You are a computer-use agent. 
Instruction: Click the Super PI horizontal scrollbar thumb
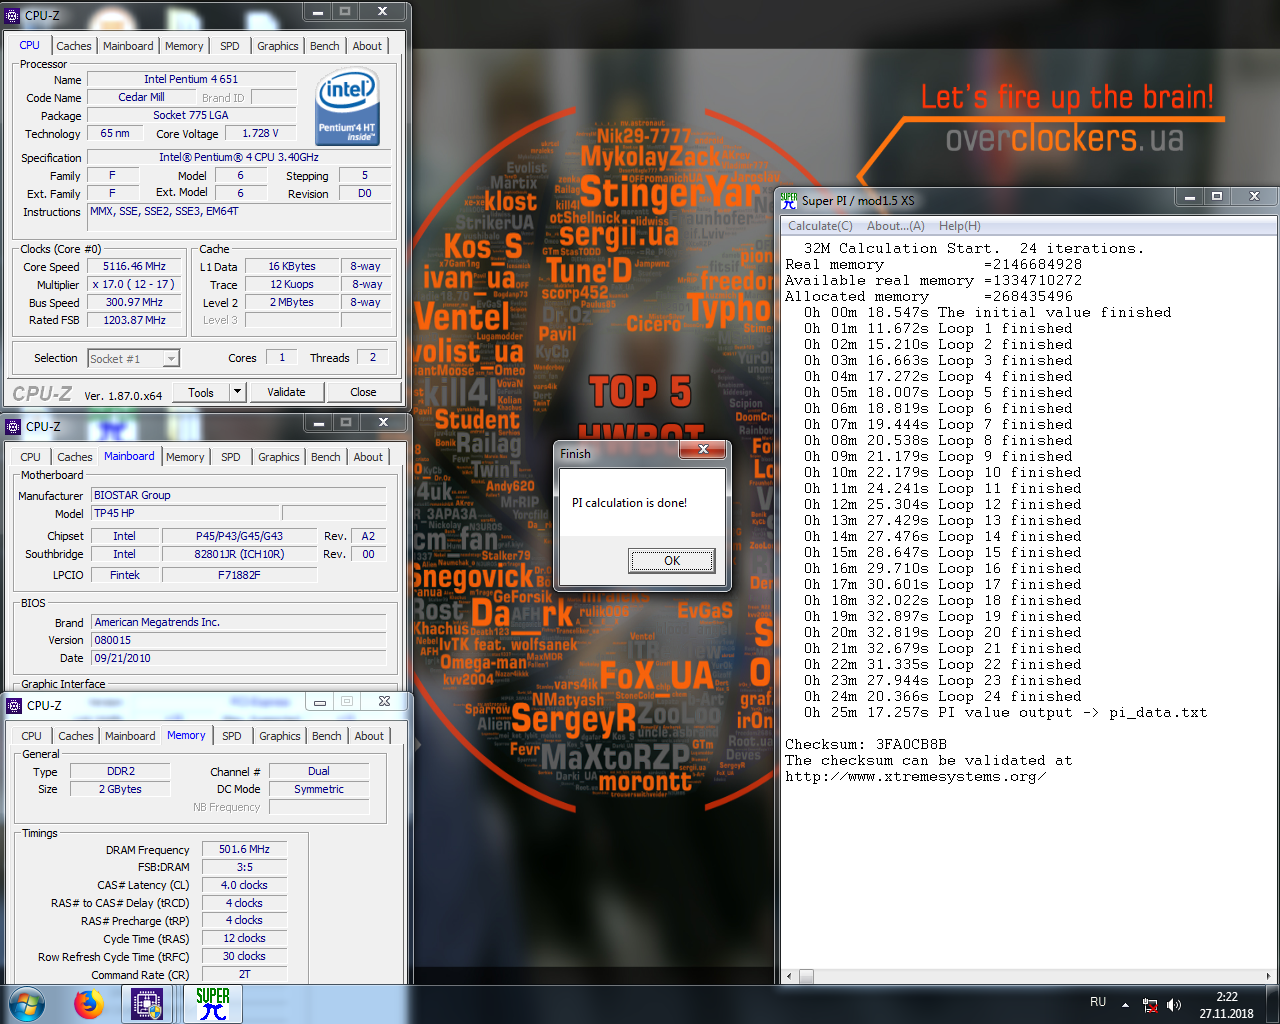[806, 976]
